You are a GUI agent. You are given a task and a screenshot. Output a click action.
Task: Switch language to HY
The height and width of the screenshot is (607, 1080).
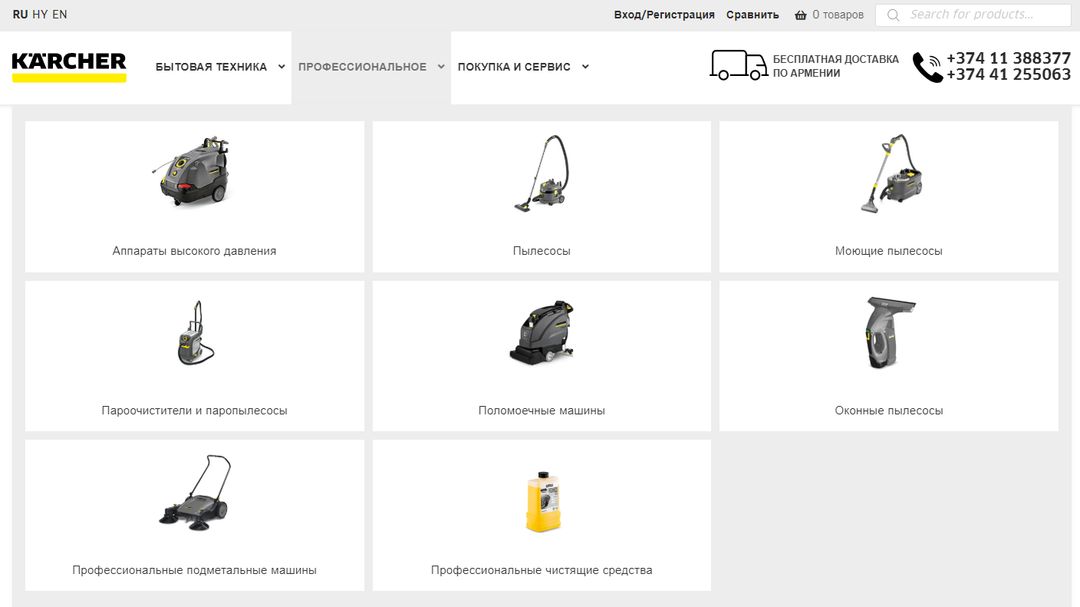click(40, 14)
